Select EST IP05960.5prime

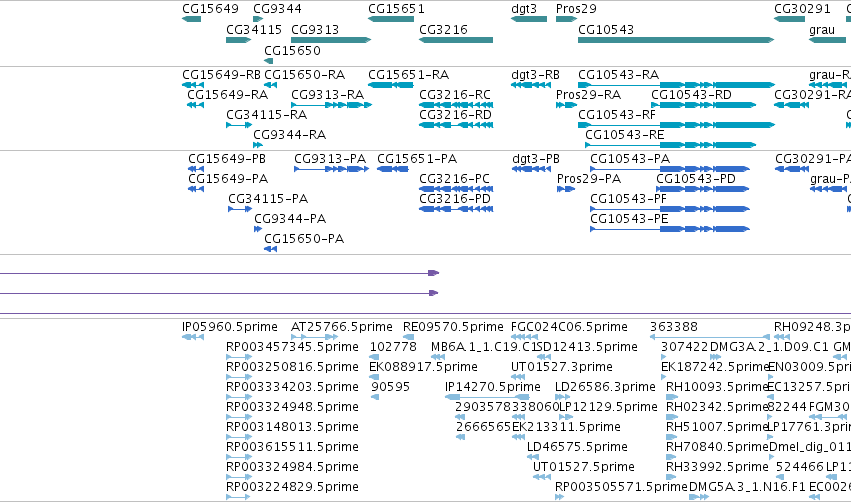pyautogui.click(x=193, y=337)
